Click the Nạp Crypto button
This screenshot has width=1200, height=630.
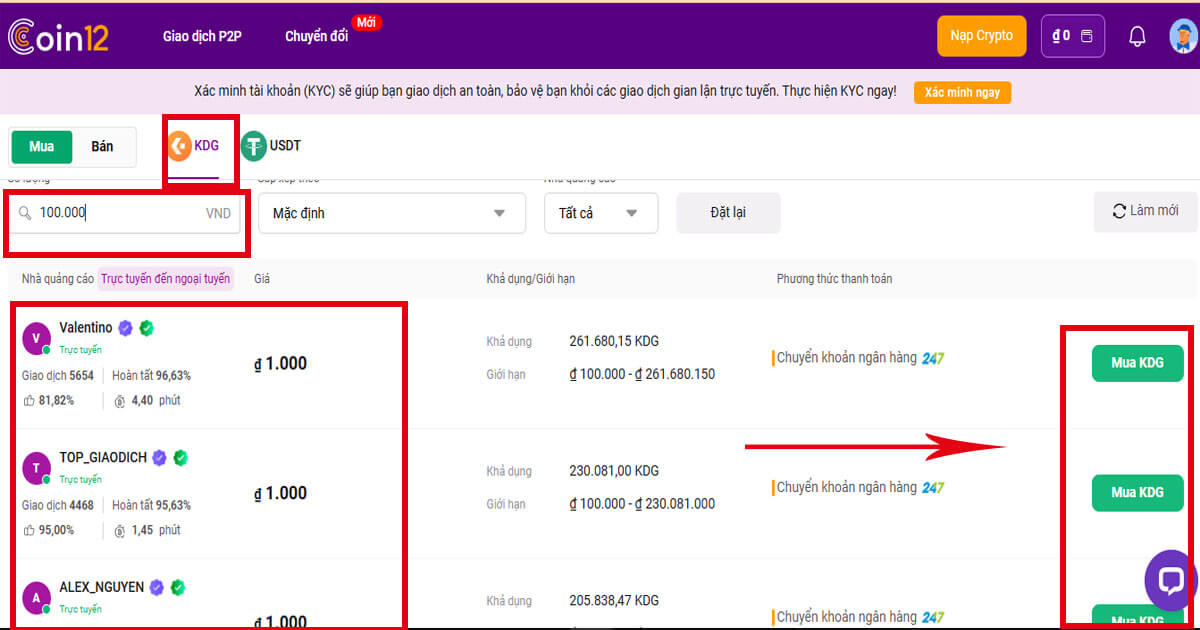tap(981, 36)
